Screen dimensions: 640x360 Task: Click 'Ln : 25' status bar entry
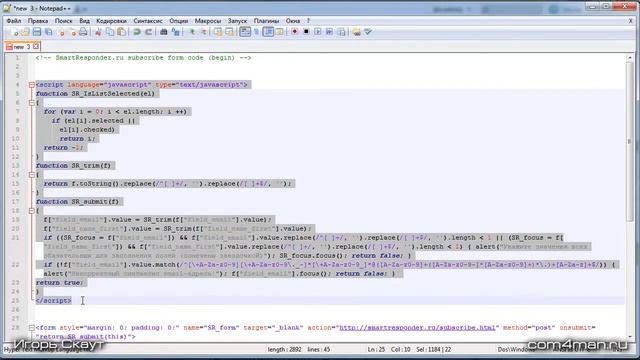tap(376, 349)
